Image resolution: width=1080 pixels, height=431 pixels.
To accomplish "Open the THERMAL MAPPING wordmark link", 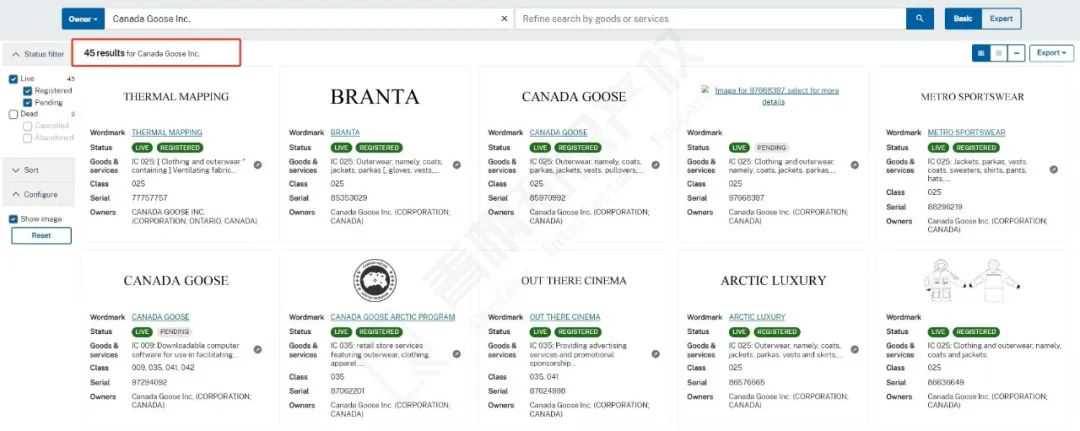I will [167, 132].
